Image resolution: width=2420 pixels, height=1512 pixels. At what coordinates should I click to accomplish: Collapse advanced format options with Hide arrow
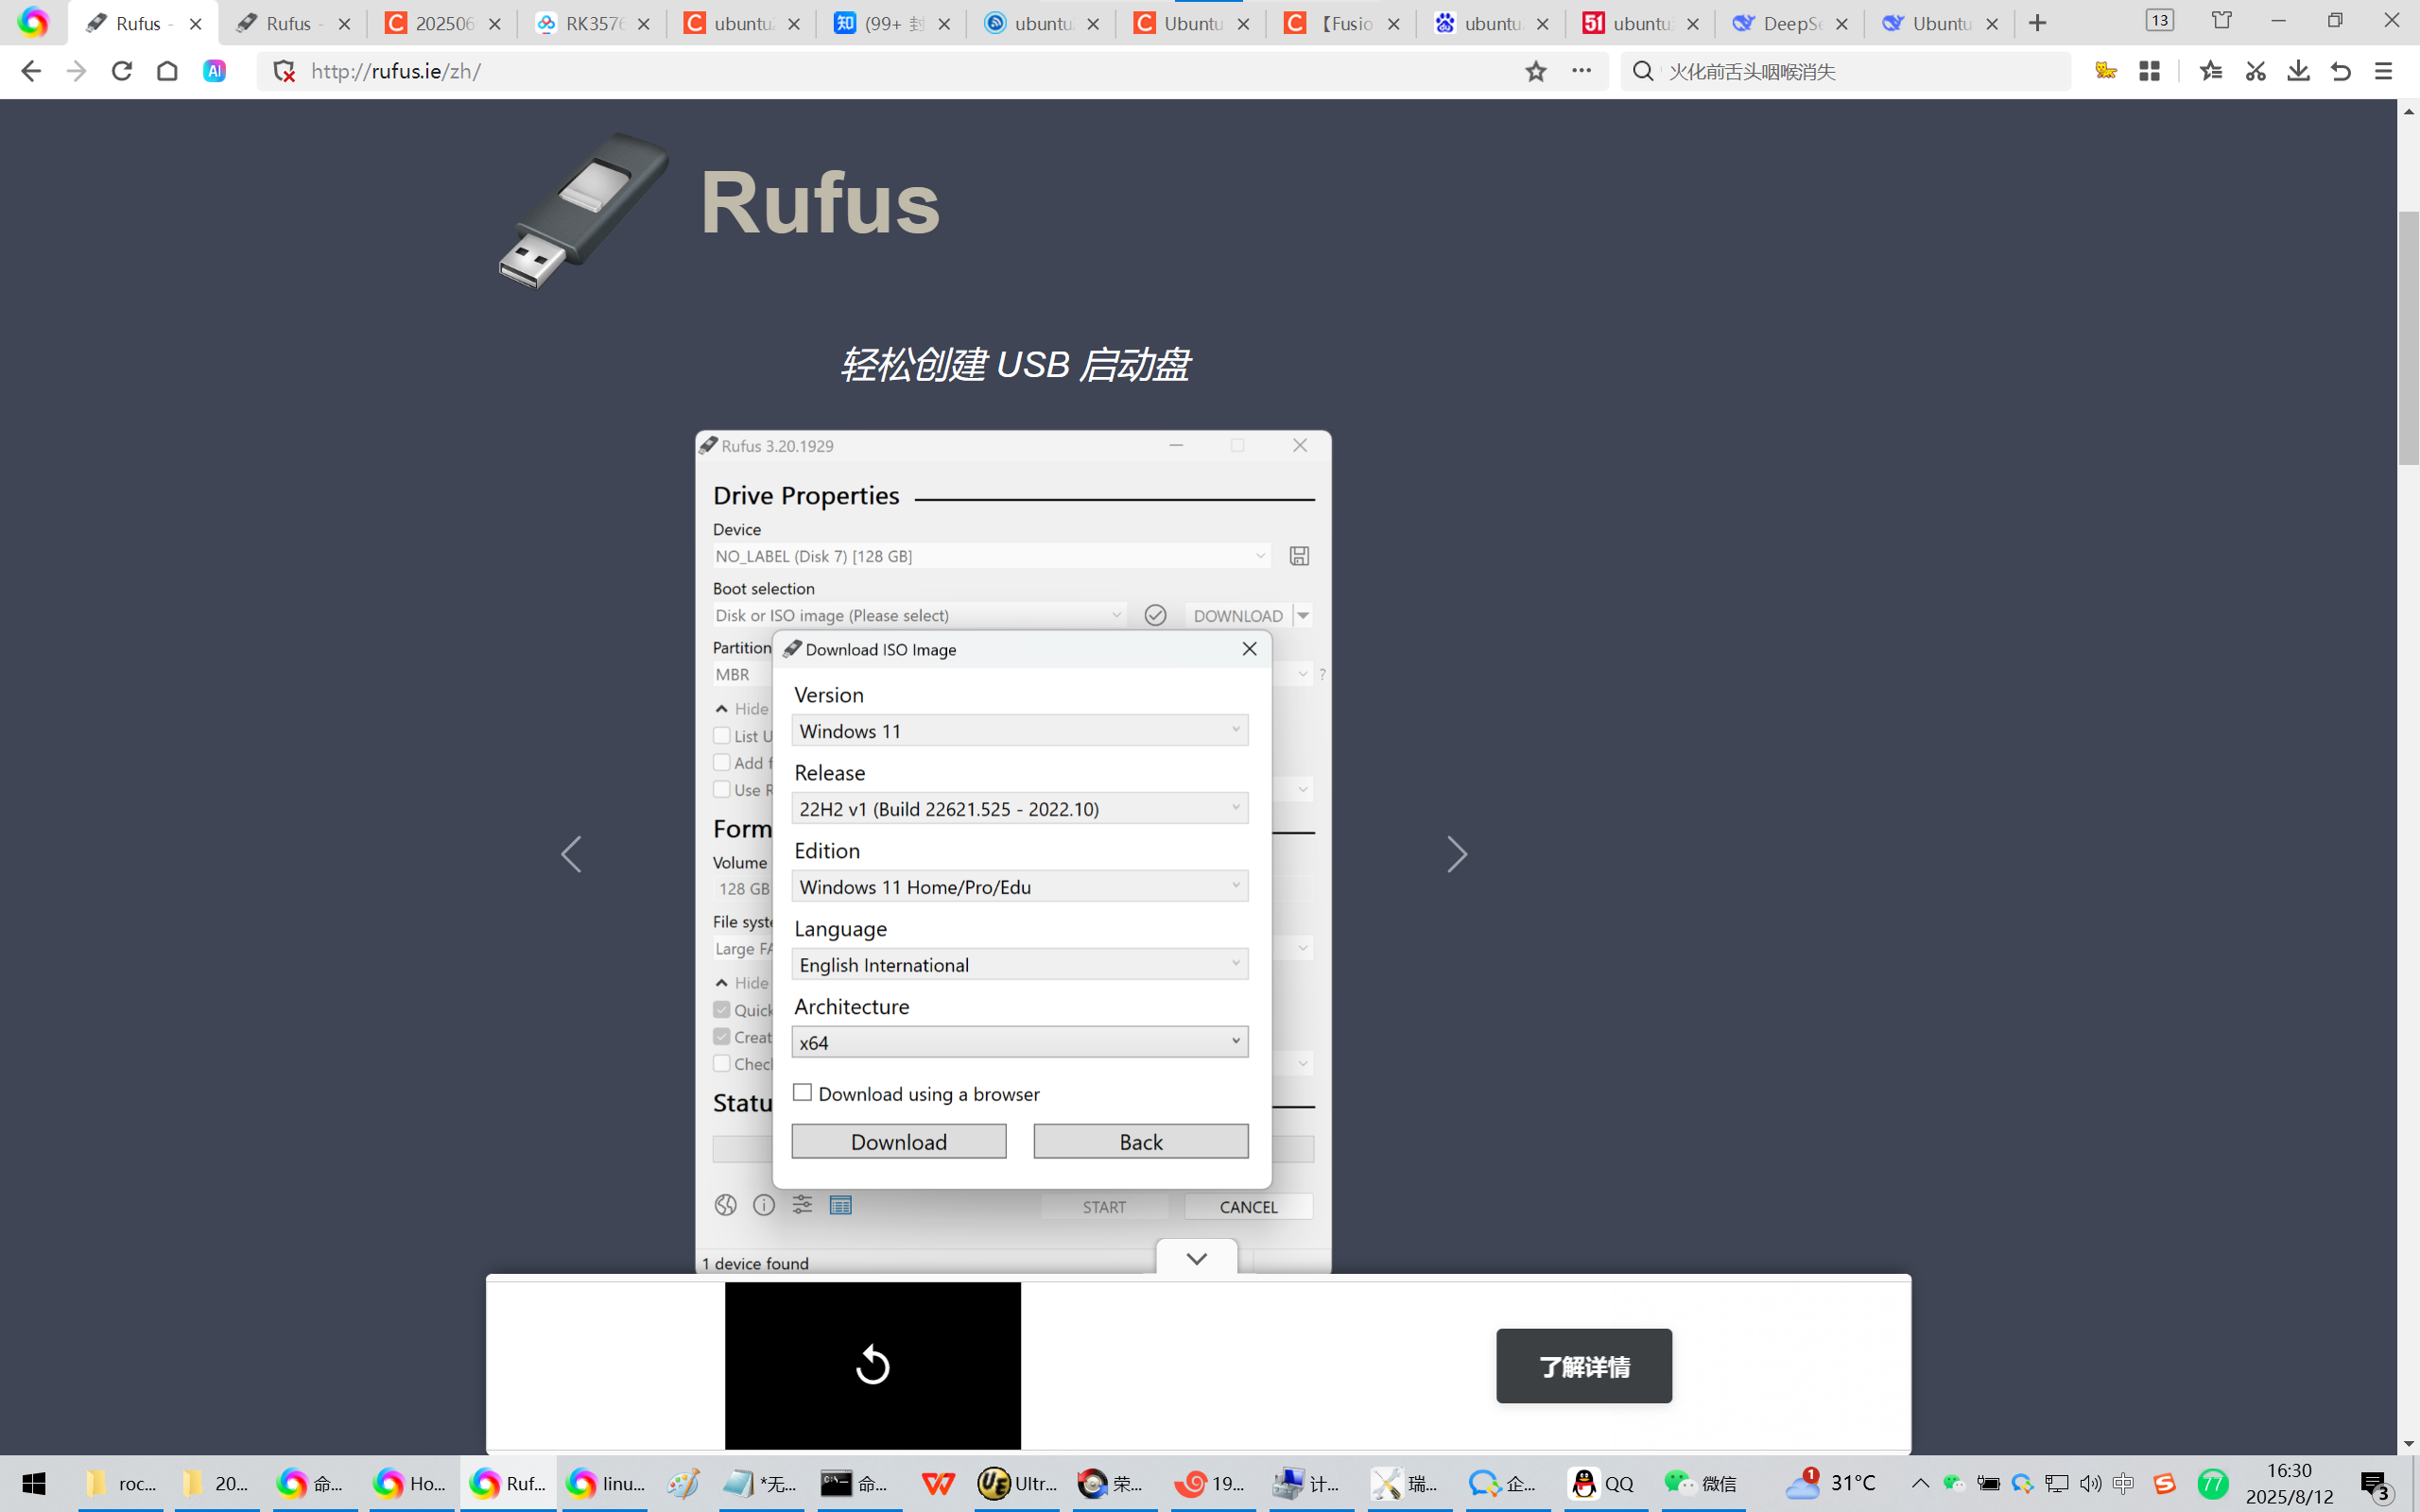[723, 983]
